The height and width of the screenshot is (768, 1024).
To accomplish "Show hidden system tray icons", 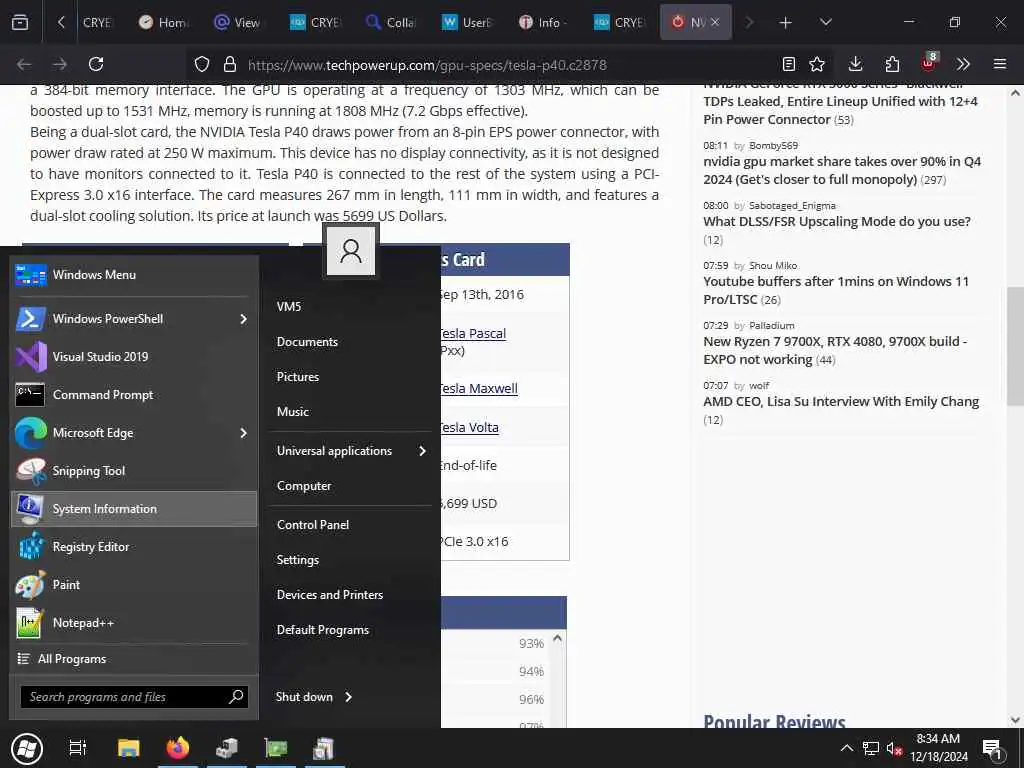I will [846, 749].
